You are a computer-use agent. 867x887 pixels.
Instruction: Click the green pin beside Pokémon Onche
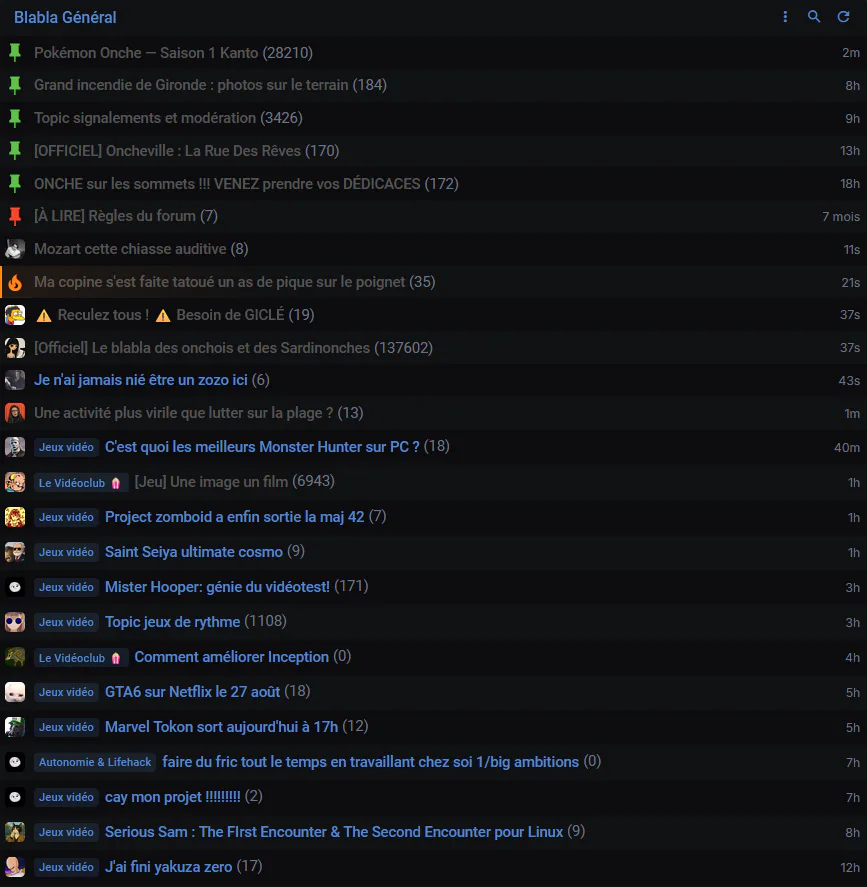pyautogui.click(x=15, y=53)
